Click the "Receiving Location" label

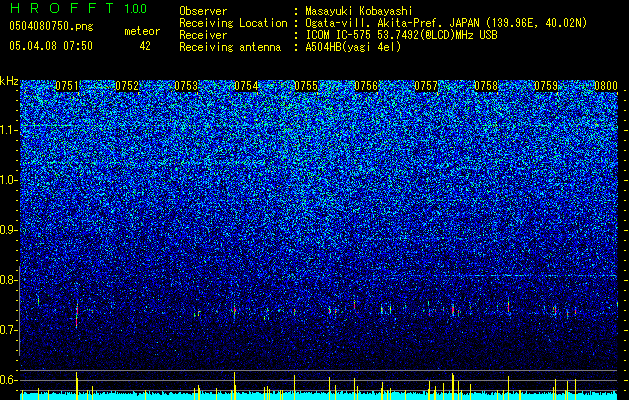tap(233, 23)
